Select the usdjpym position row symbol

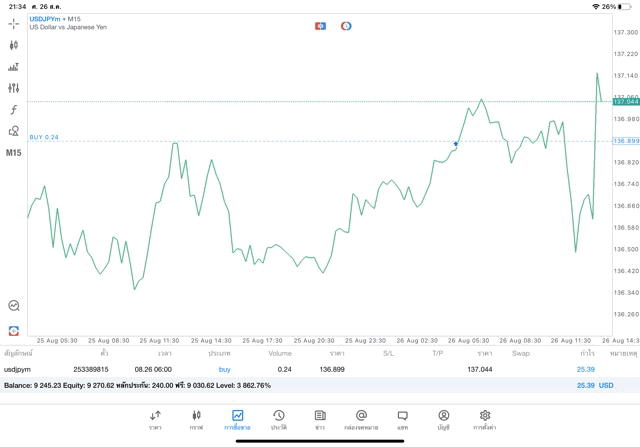coord(17,369)
